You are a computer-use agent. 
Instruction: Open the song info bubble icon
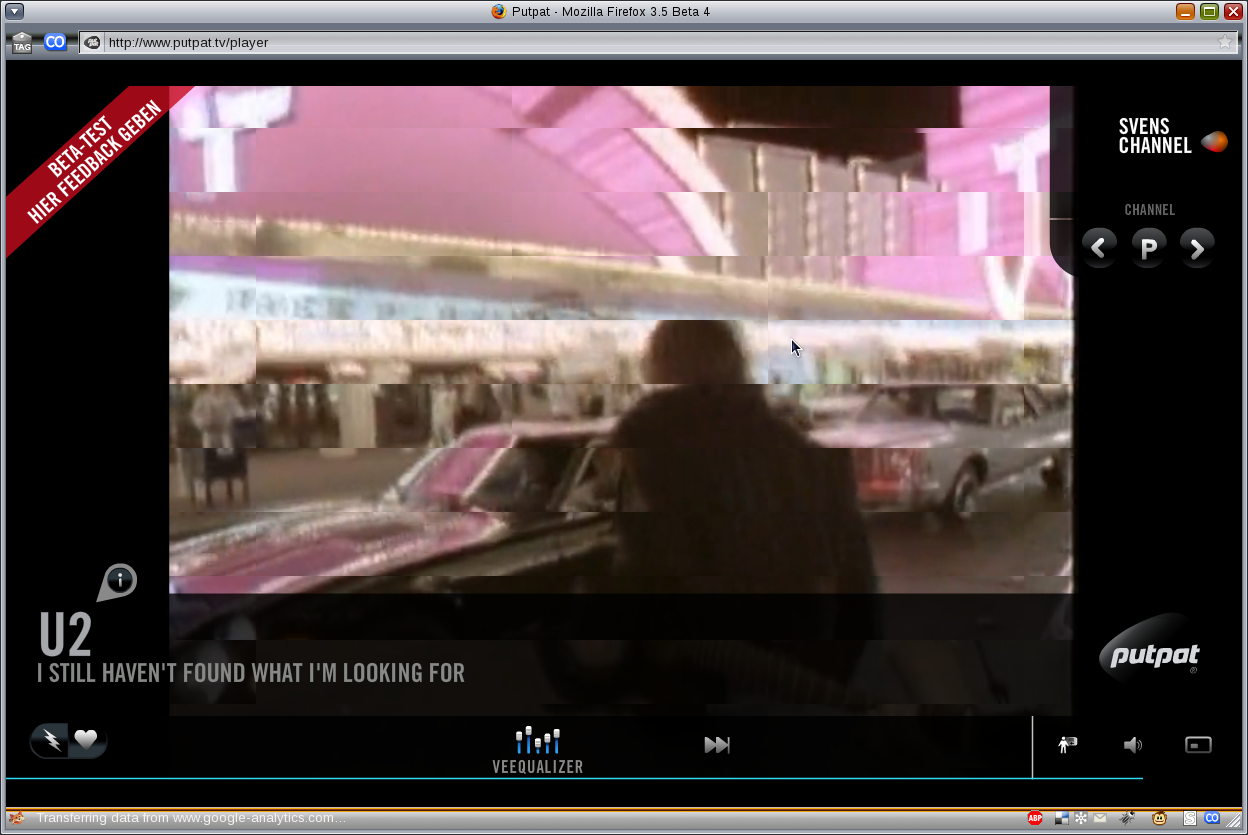[x=119, y=580]
